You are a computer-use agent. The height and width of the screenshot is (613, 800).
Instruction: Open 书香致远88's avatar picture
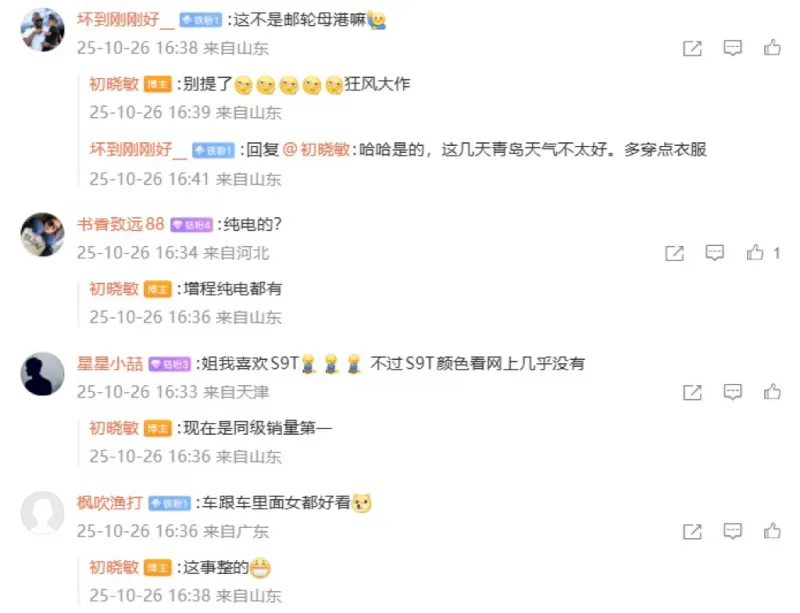[x=42, y=234]
